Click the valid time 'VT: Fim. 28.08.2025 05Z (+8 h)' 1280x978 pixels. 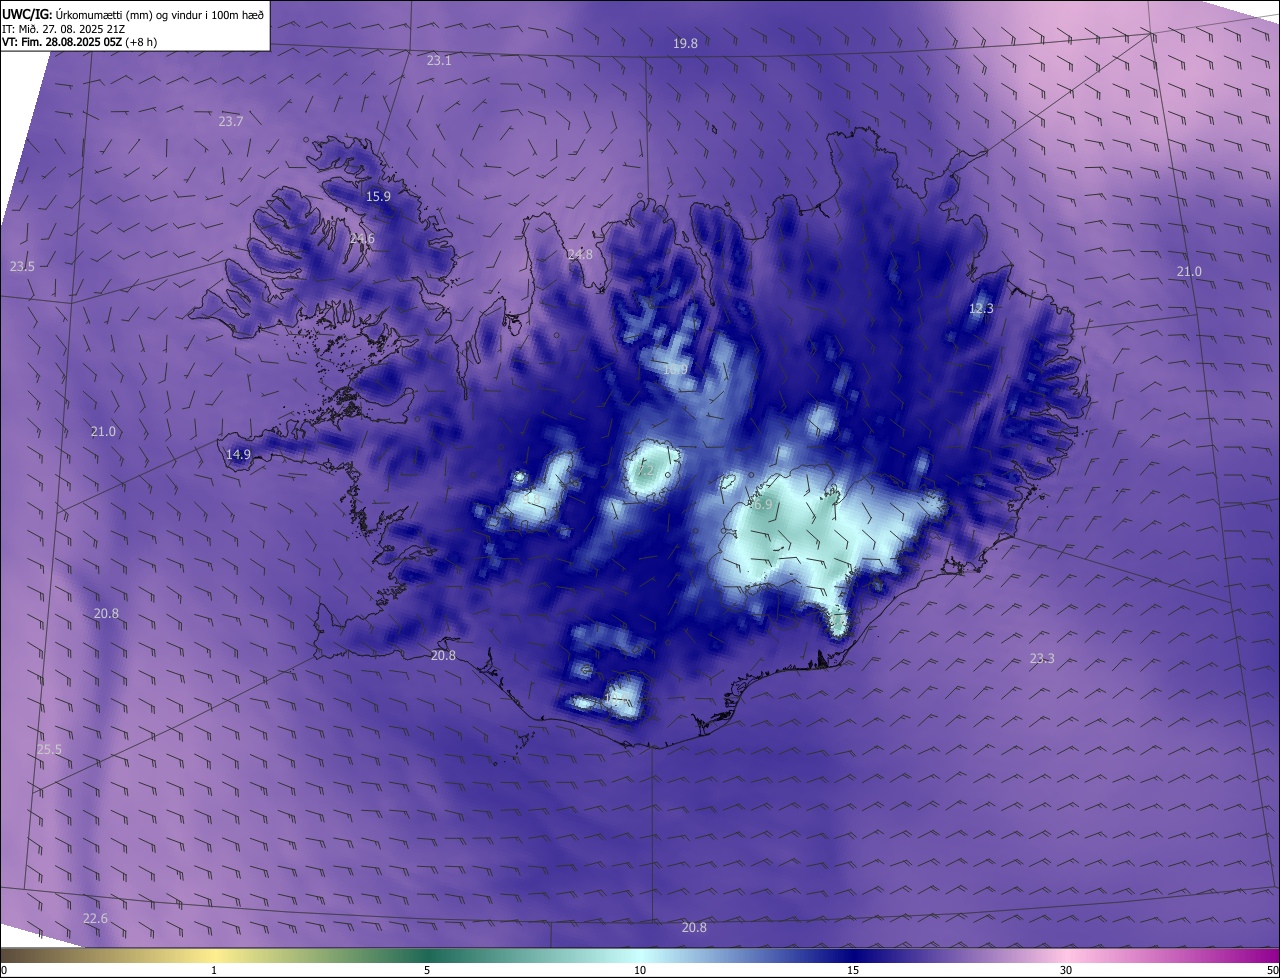[79, 42]
